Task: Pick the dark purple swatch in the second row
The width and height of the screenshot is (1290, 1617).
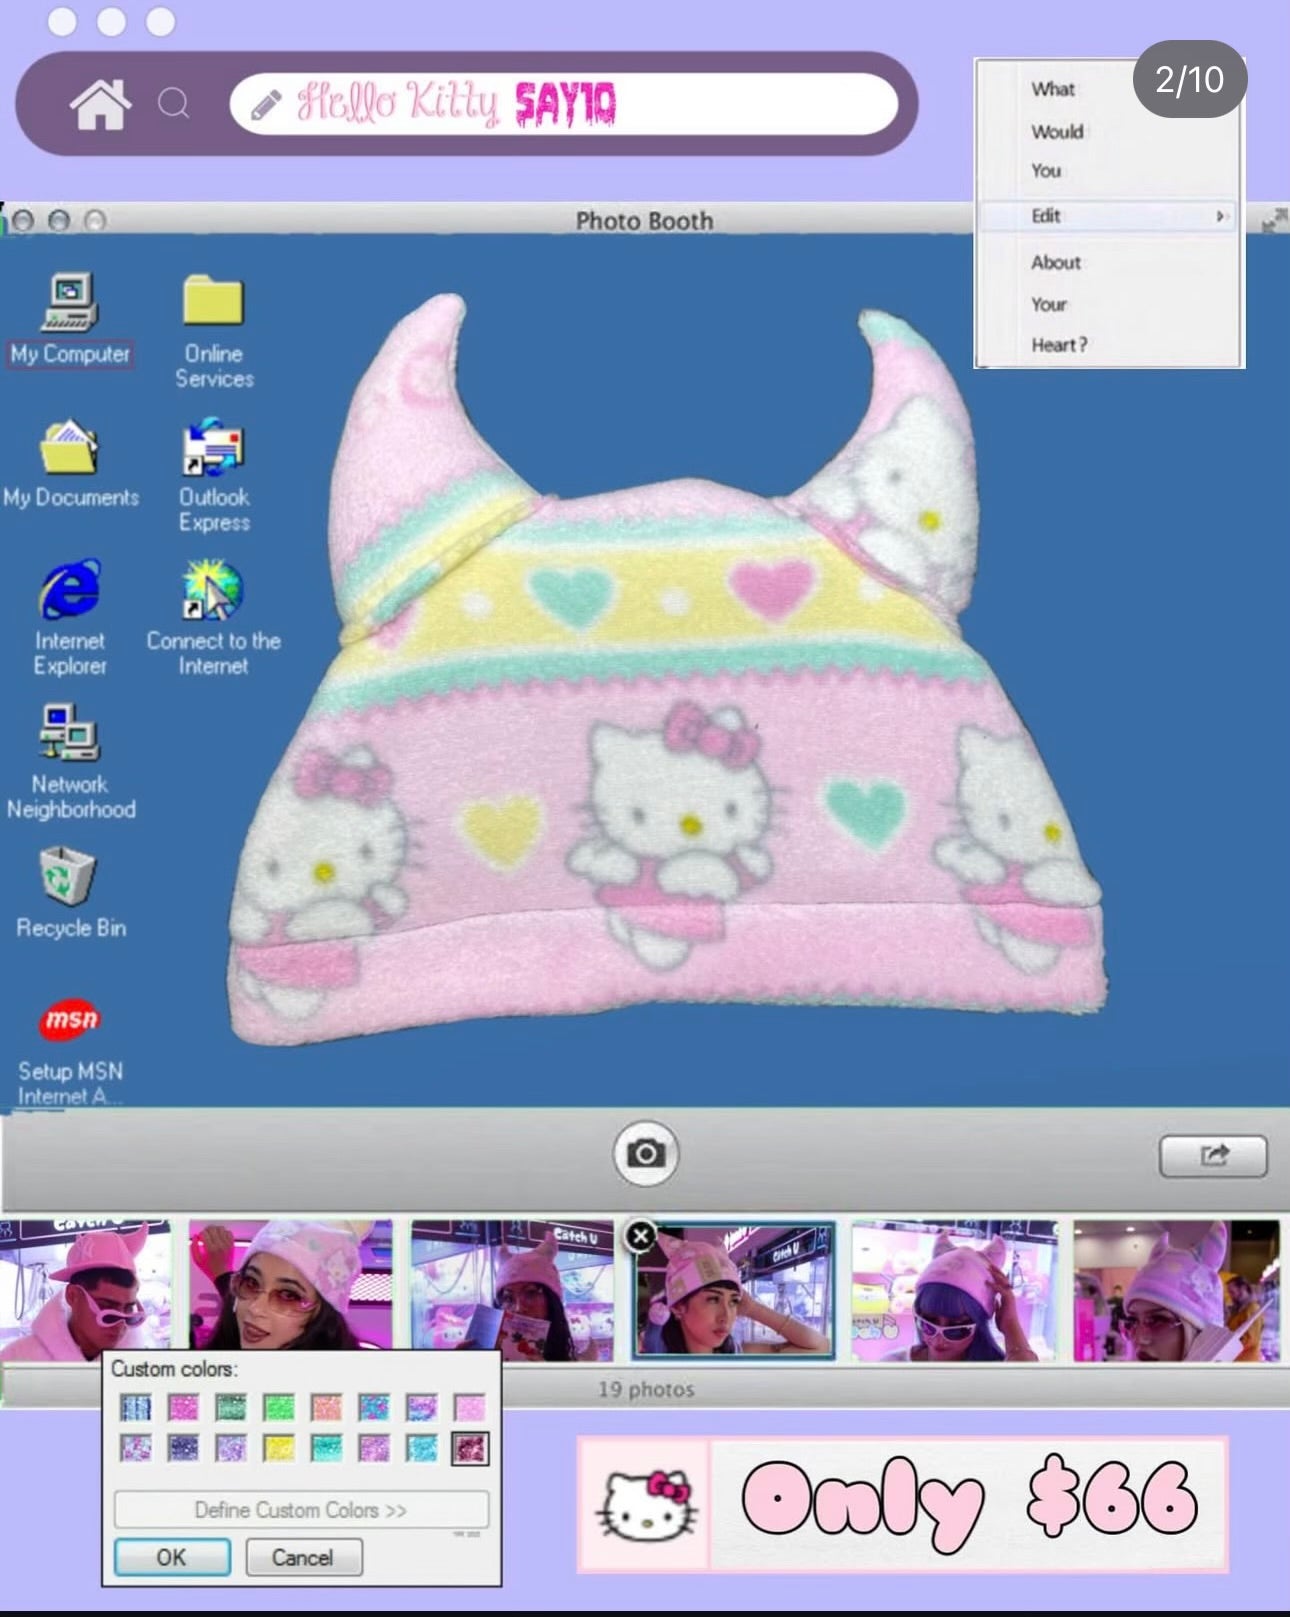Action: tap(183, 1447)
